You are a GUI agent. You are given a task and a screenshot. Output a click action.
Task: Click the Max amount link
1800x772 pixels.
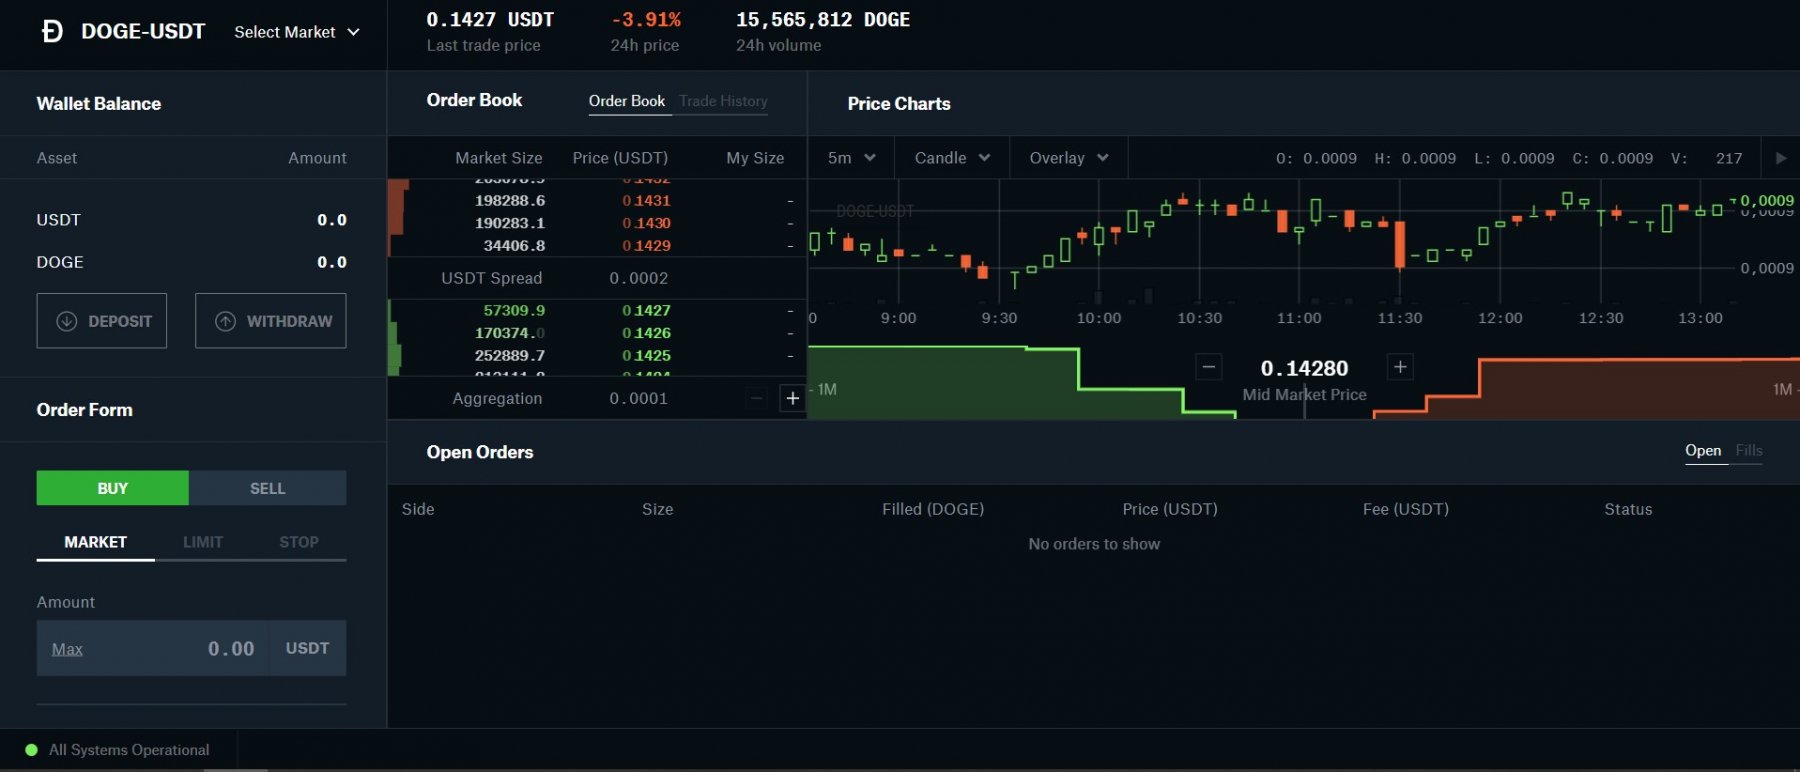click(x=67, y=649)
